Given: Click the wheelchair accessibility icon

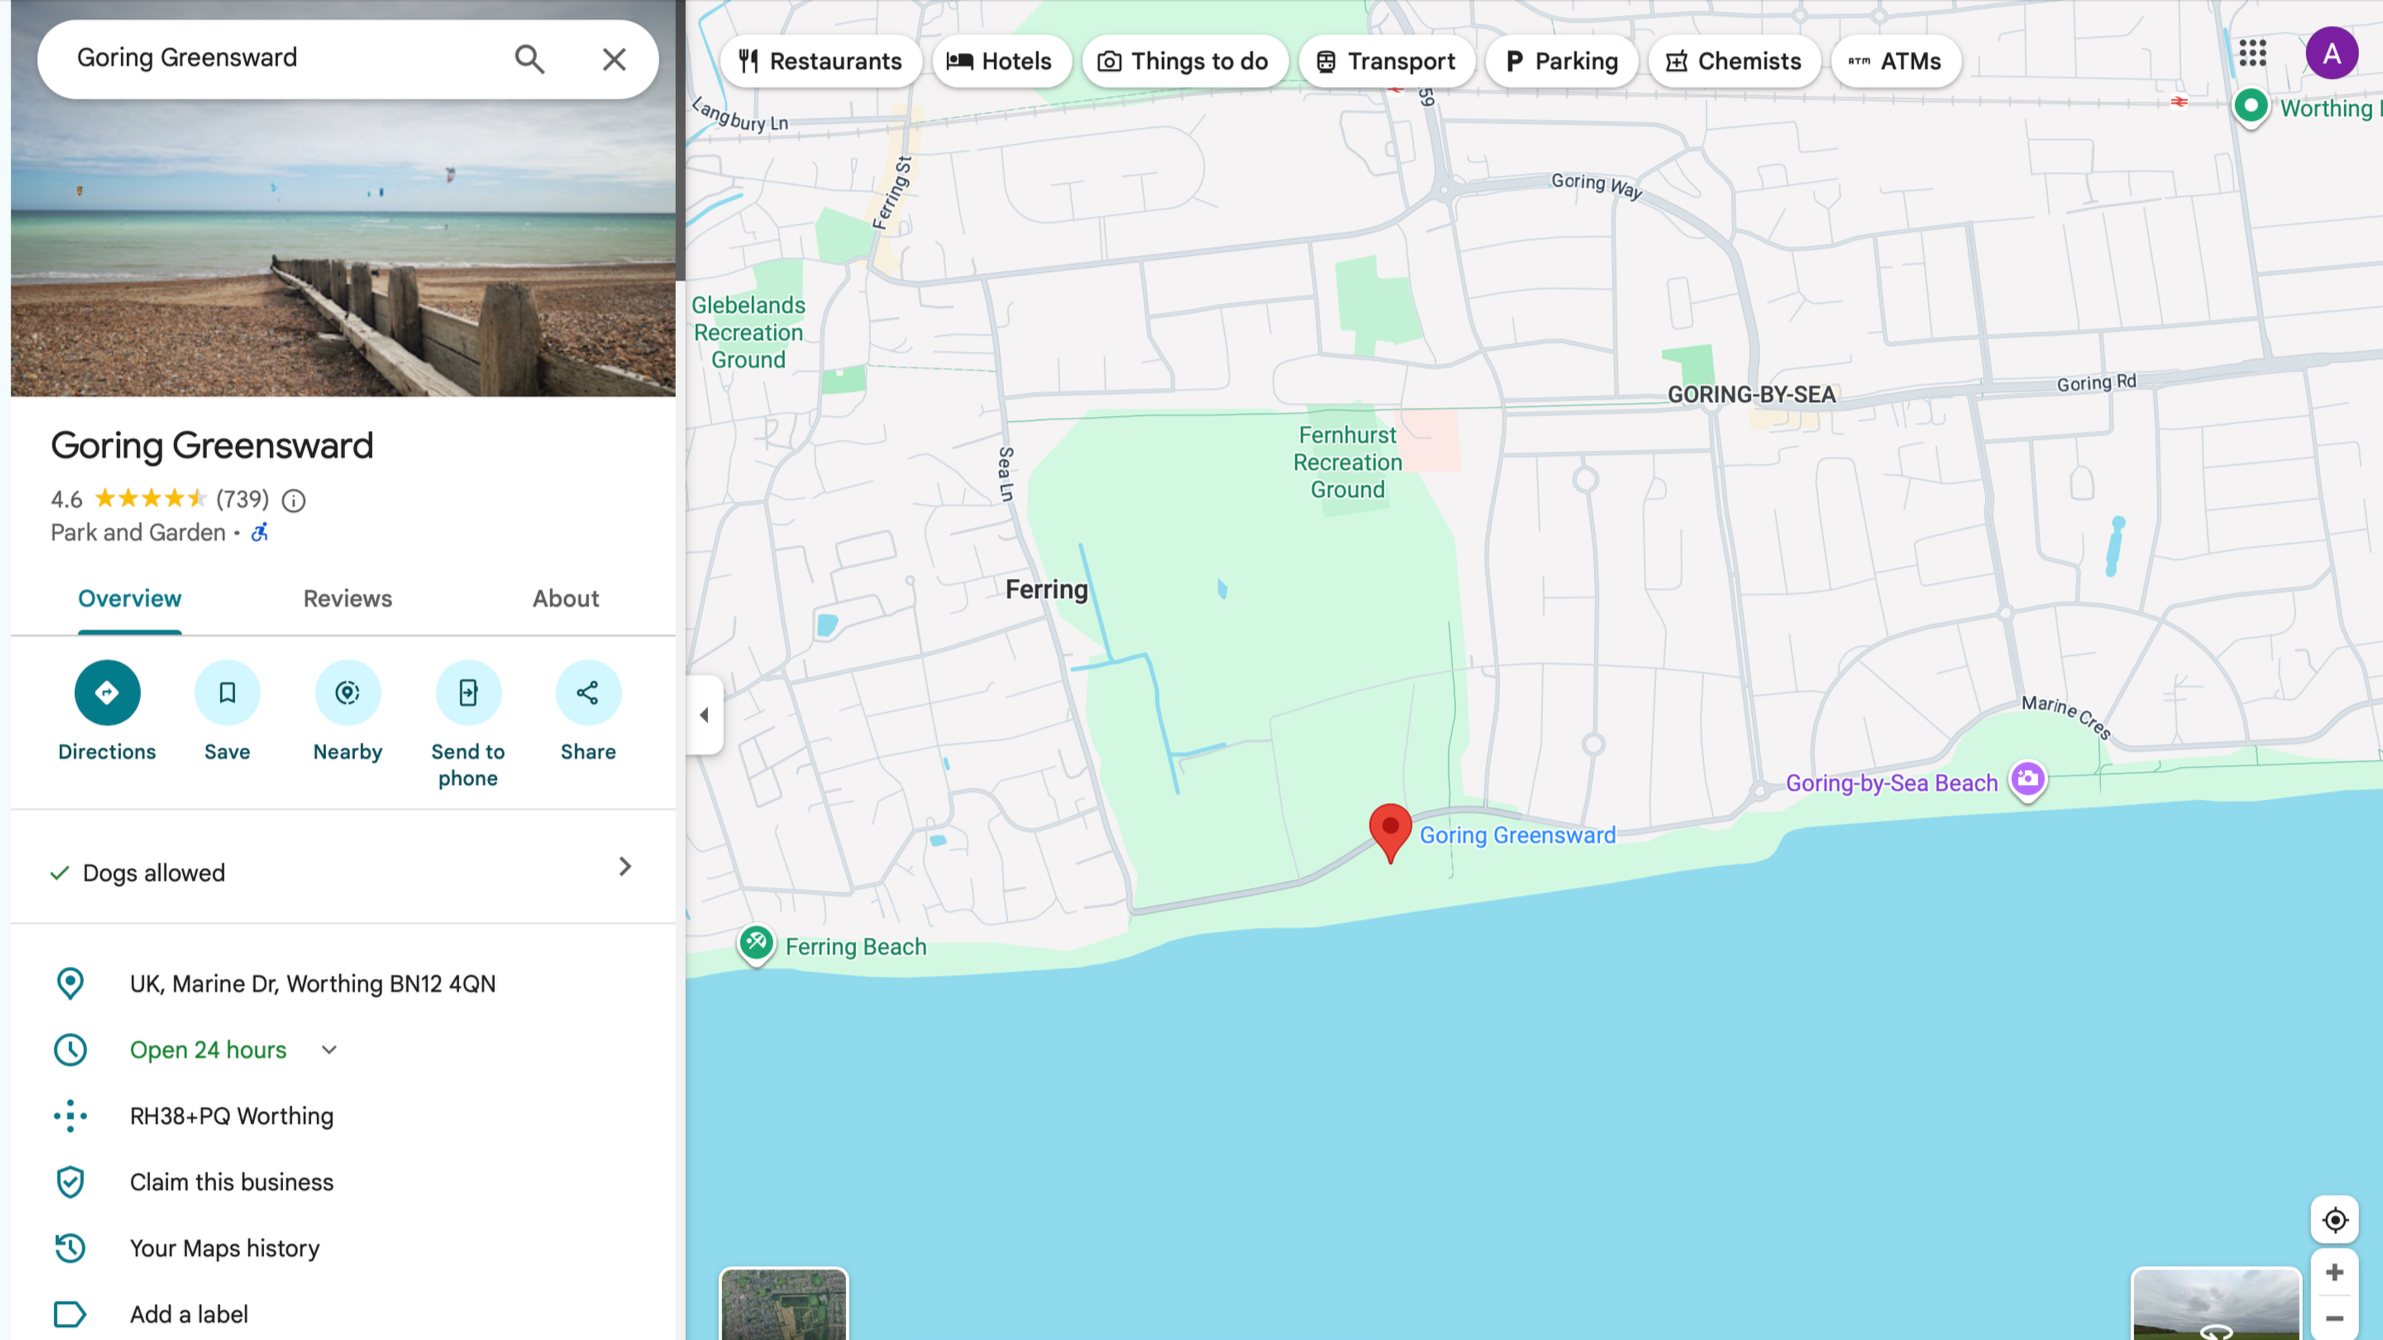Looking at the screenshot, I should point(259,532).
